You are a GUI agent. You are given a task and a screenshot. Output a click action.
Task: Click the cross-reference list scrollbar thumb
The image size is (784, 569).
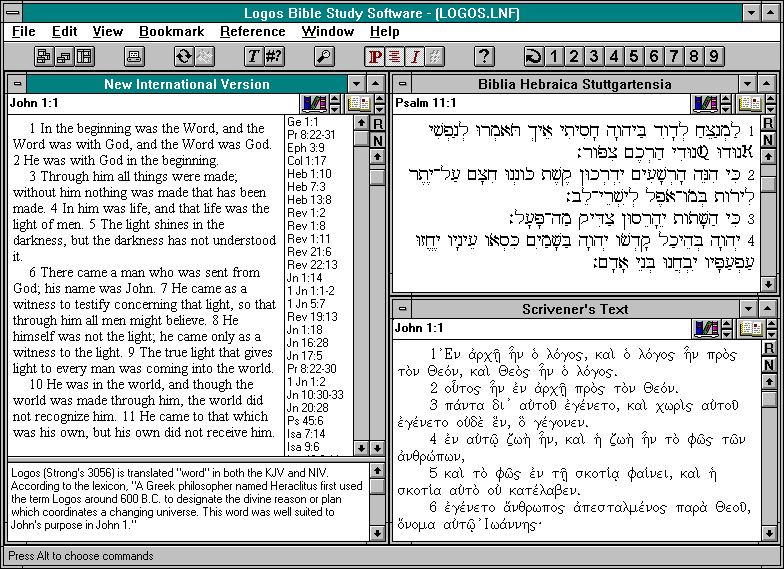point(361,138)
